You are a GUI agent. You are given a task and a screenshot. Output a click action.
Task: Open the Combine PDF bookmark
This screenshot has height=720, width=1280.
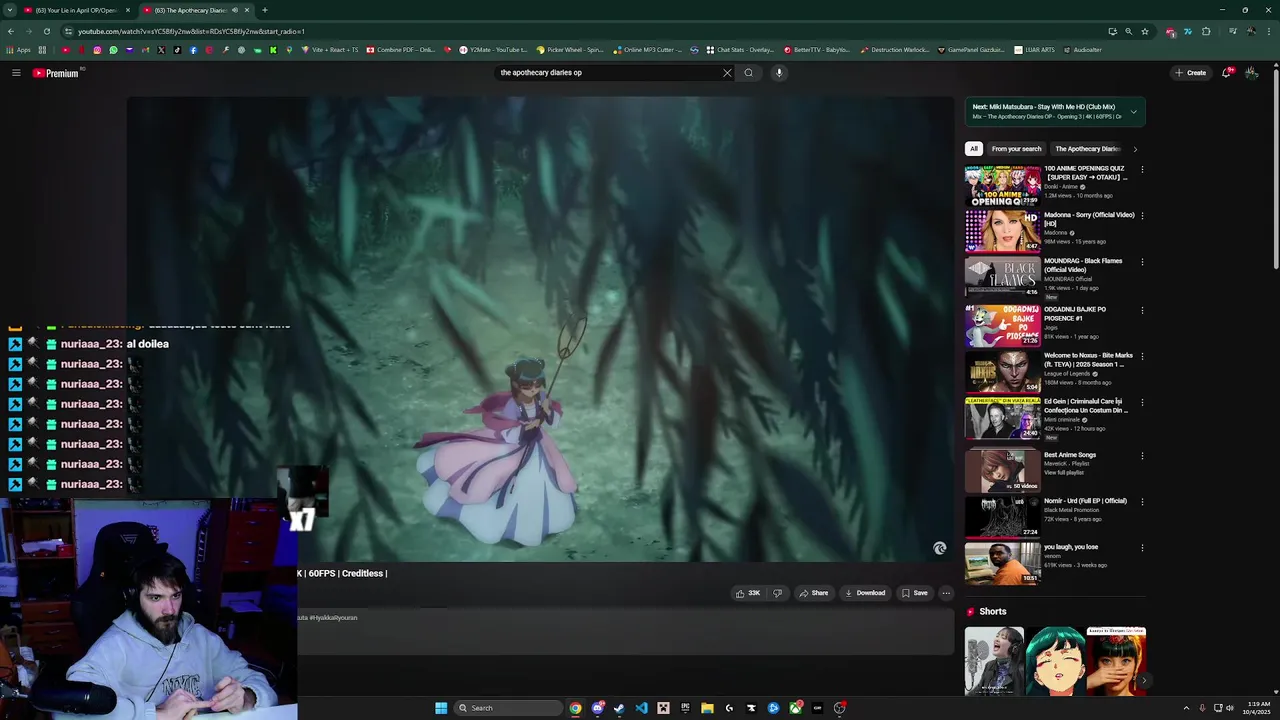(400, 49)
